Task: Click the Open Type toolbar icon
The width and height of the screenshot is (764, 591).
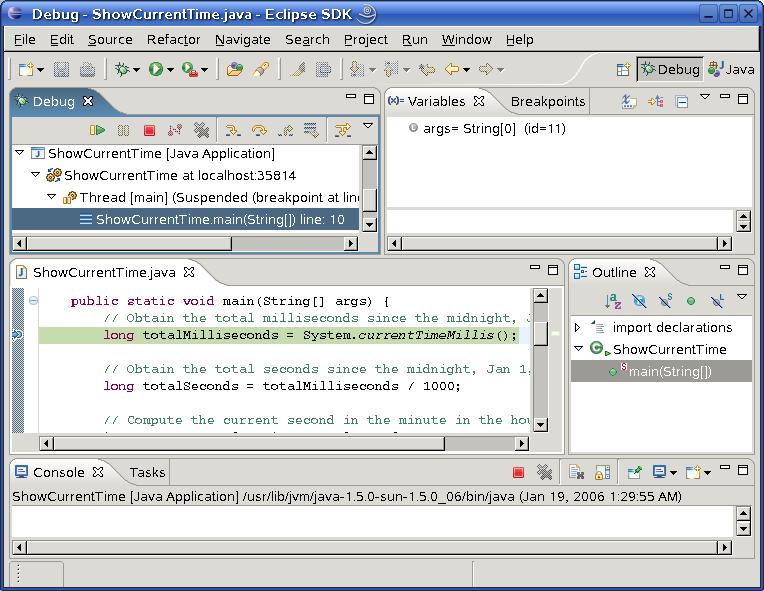Action: click(235, 70)
